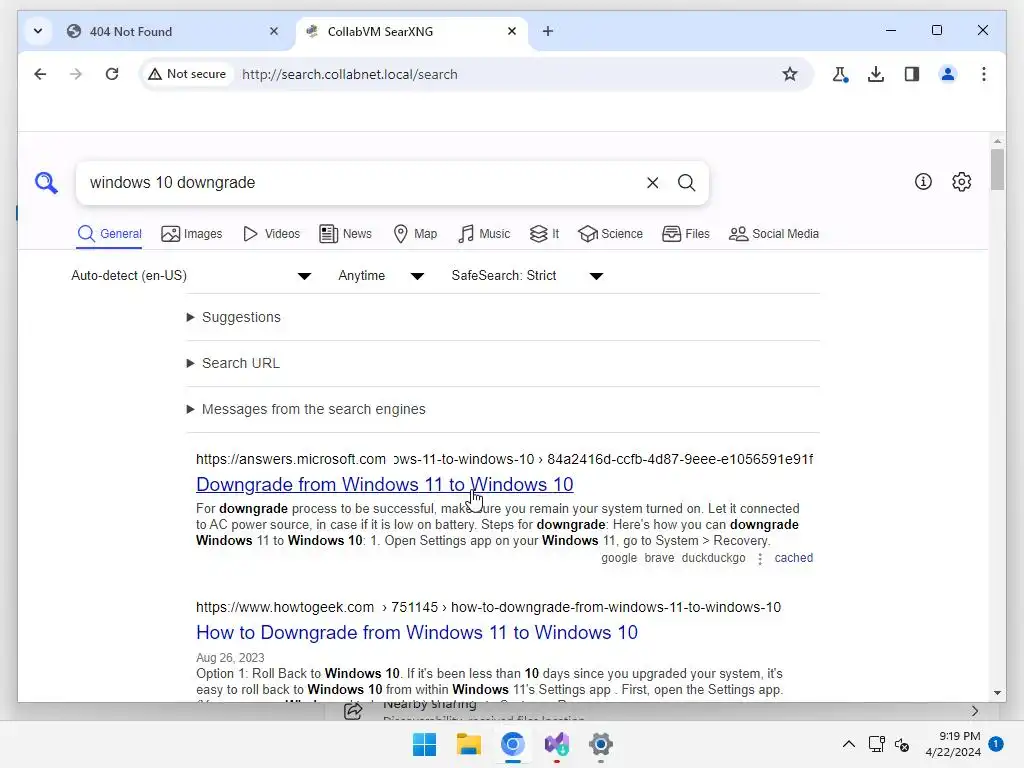Open answers.microsoft.com result URL
The height and width of the screenshot is (768, 1024).
coord(504,459)
